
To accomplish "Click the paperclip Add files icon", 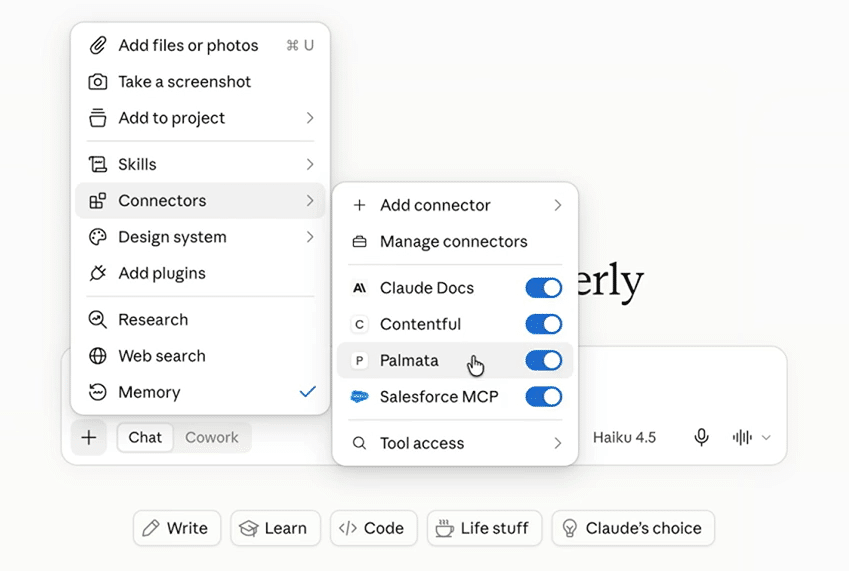I will point(97,45).
